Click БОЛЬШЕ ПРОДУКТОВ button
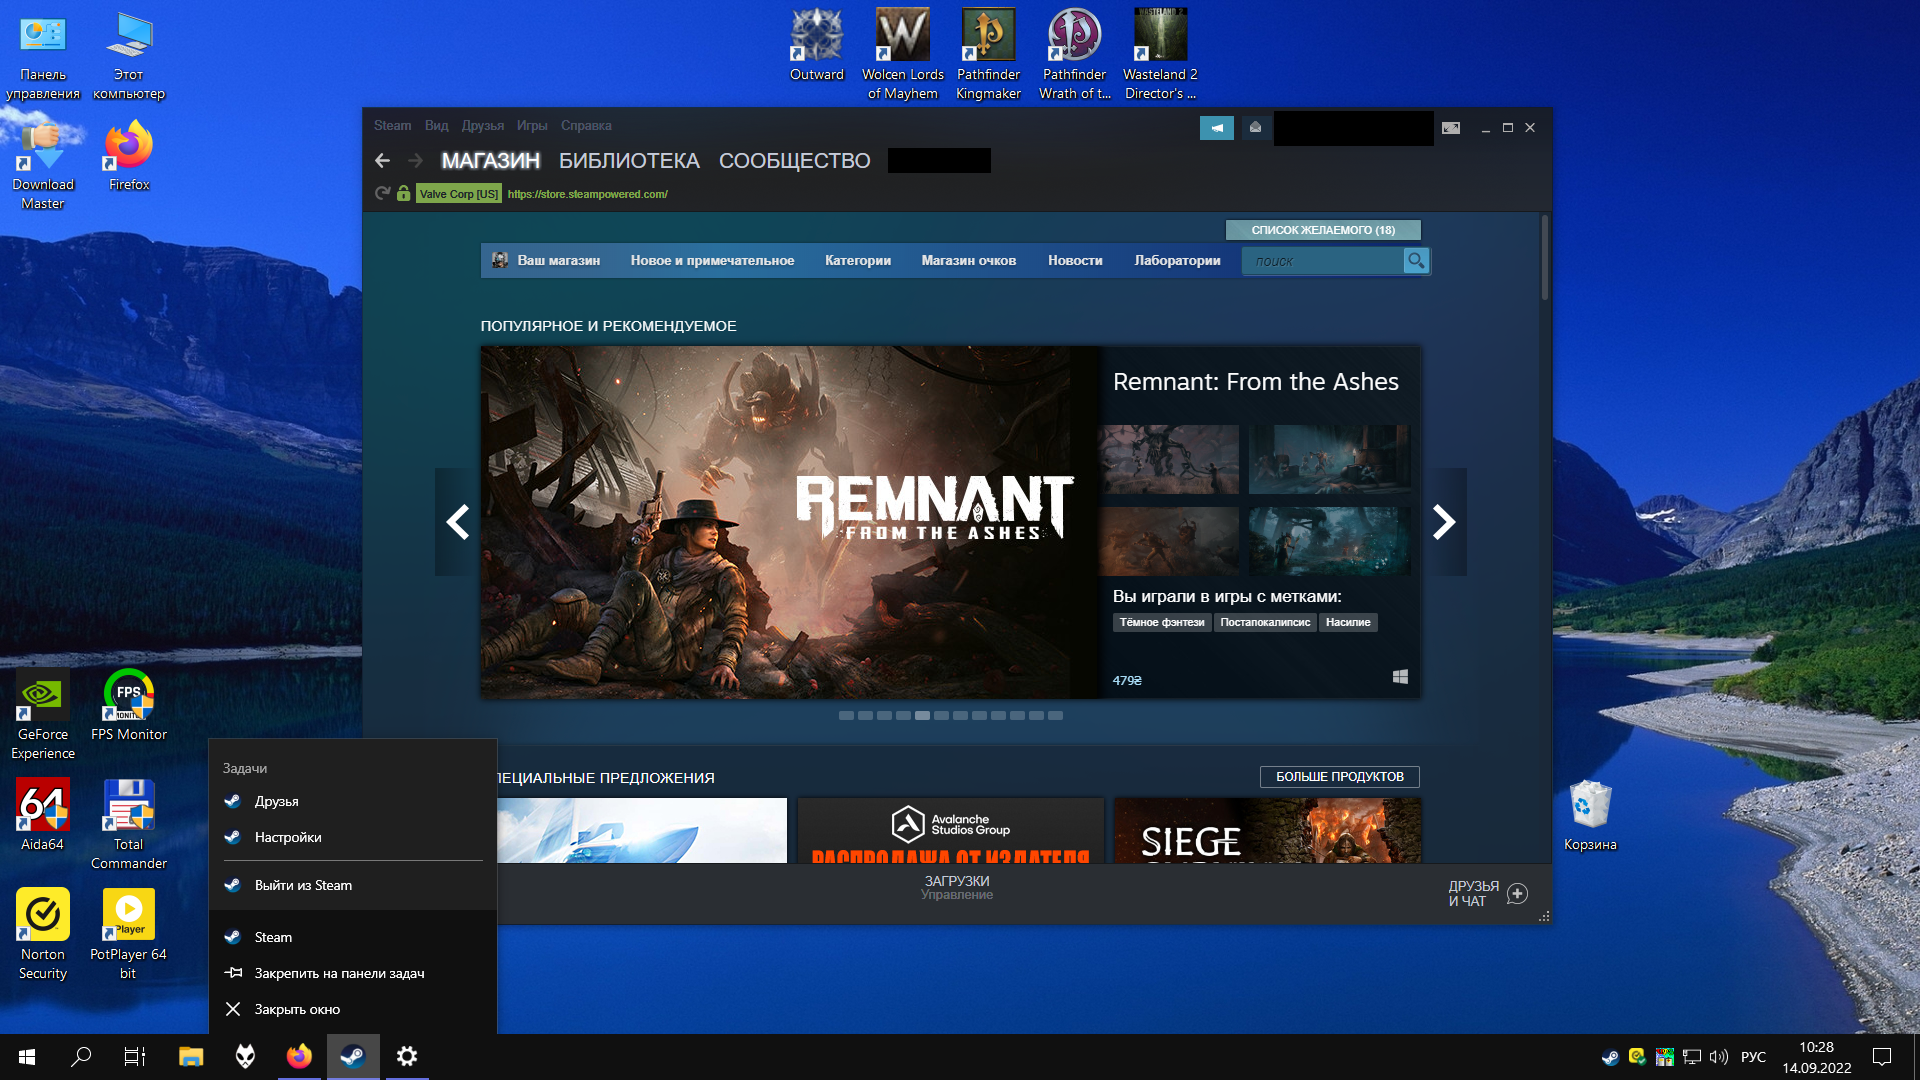 coord(1340,777)
